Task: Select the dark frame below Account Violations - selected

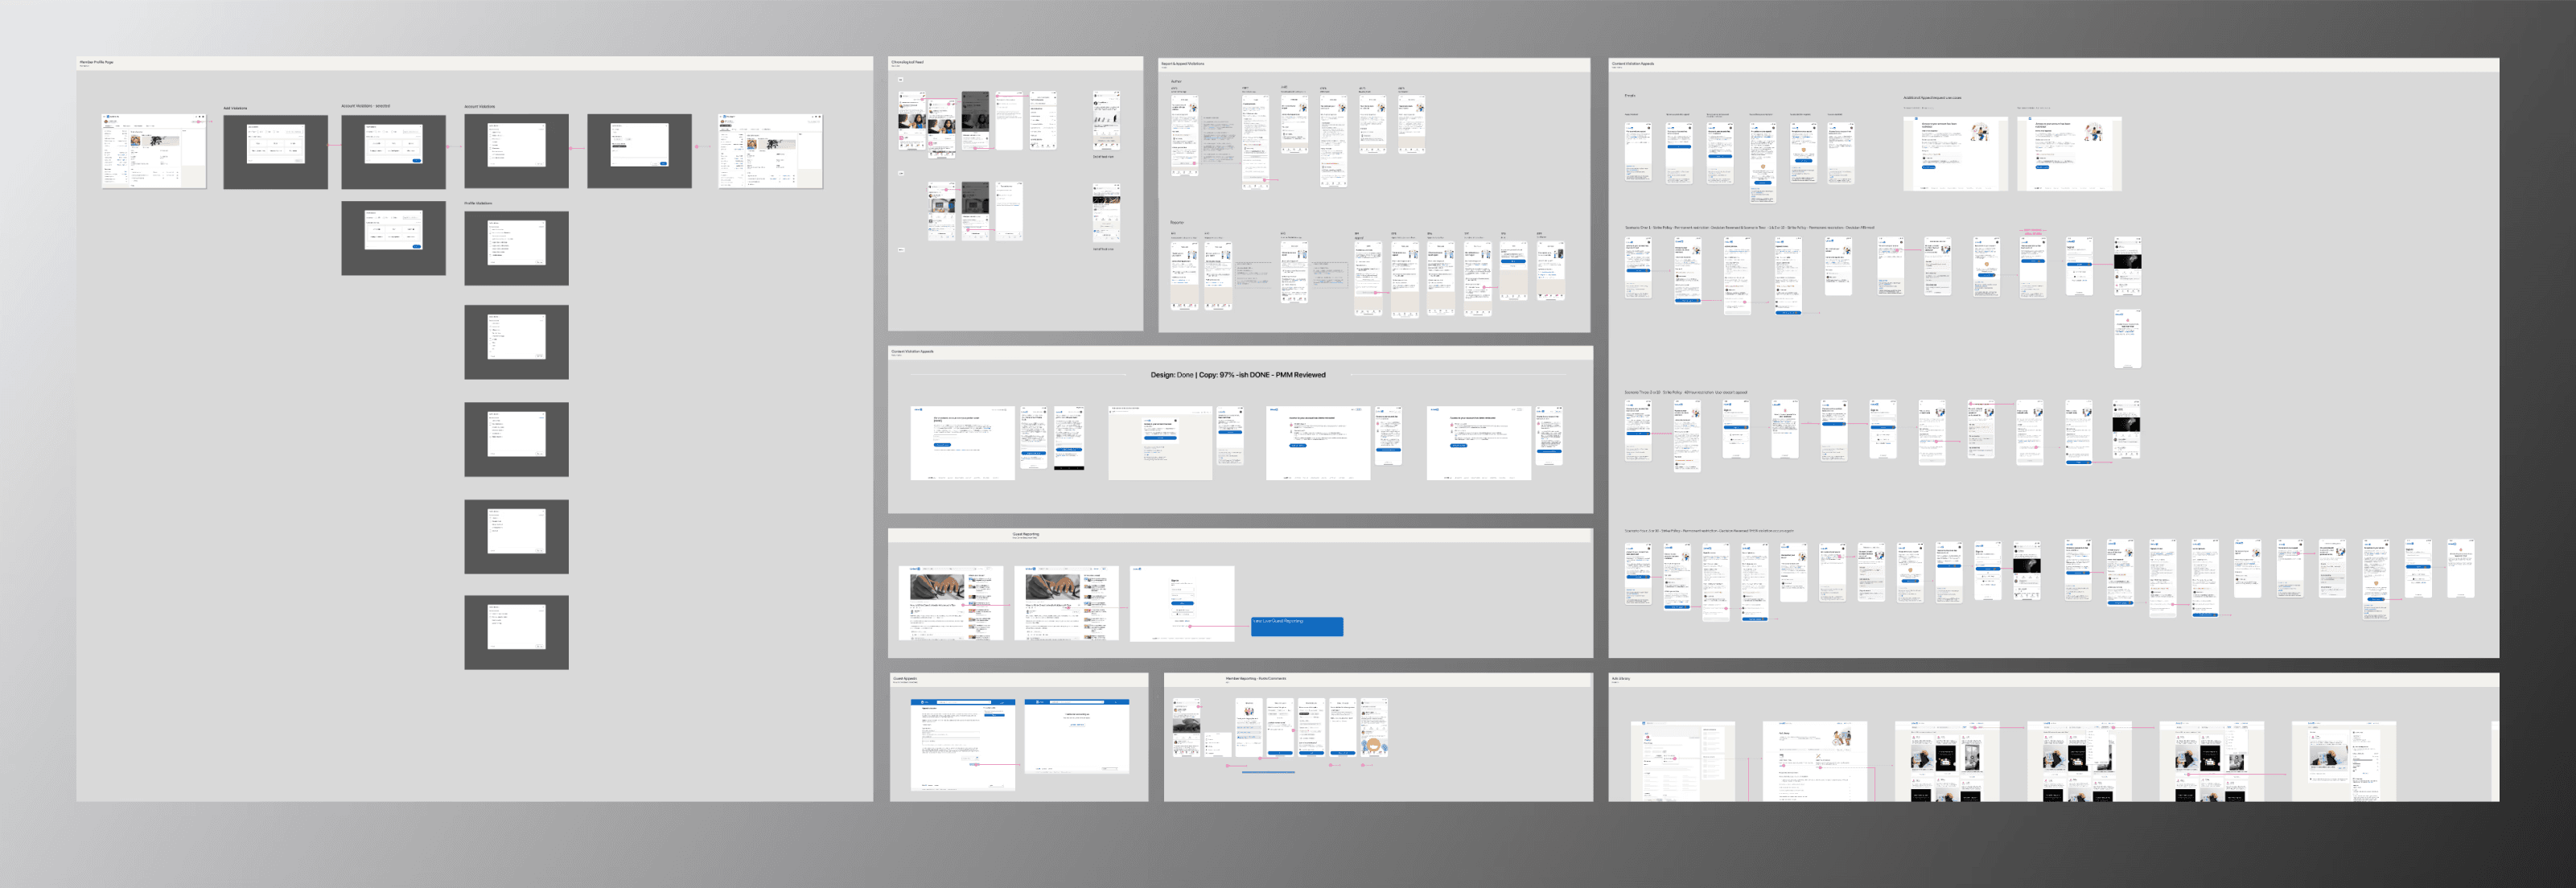Action: click(x=393, y=238)
